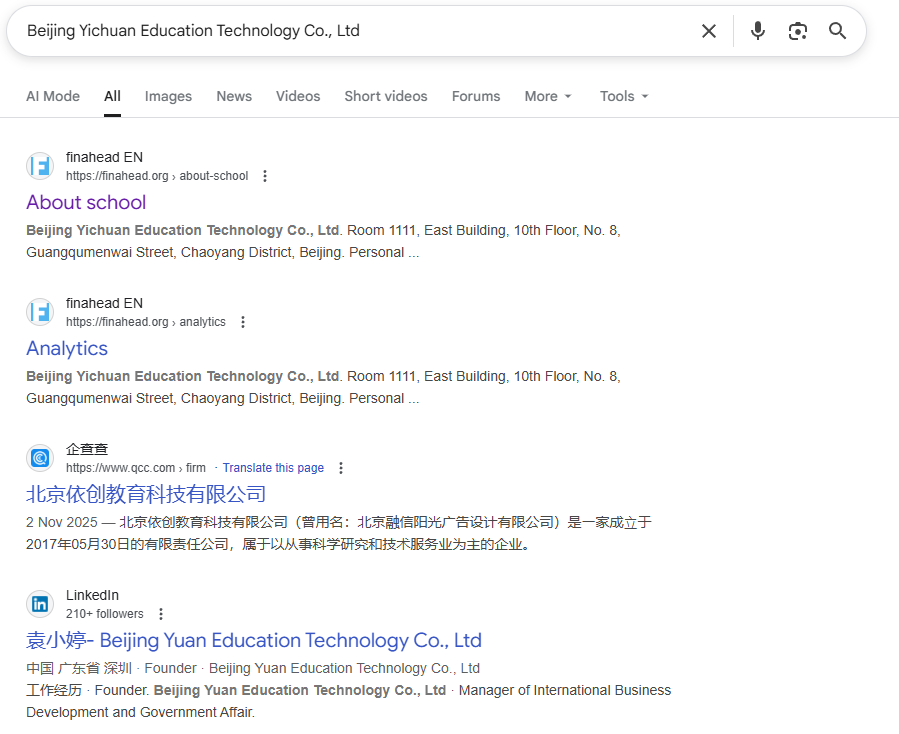Open options menu for LinkedIn result
The width and height of the screenshot is (899, 734).
point(161,614)
